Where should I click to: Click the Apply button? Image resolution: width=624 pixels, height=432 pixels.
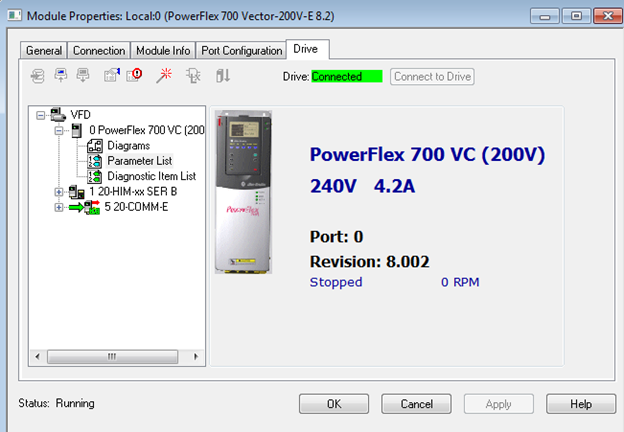point(499,404)
